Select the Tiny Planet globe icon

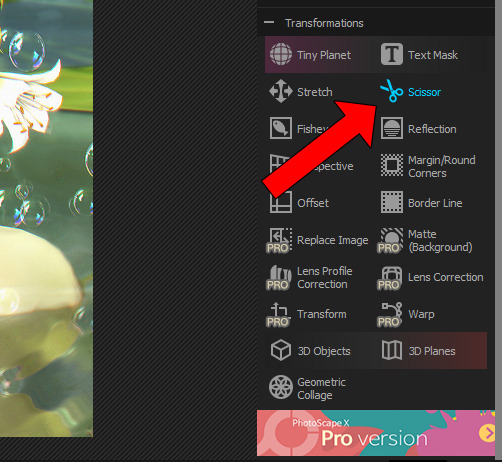coord(281,54)
